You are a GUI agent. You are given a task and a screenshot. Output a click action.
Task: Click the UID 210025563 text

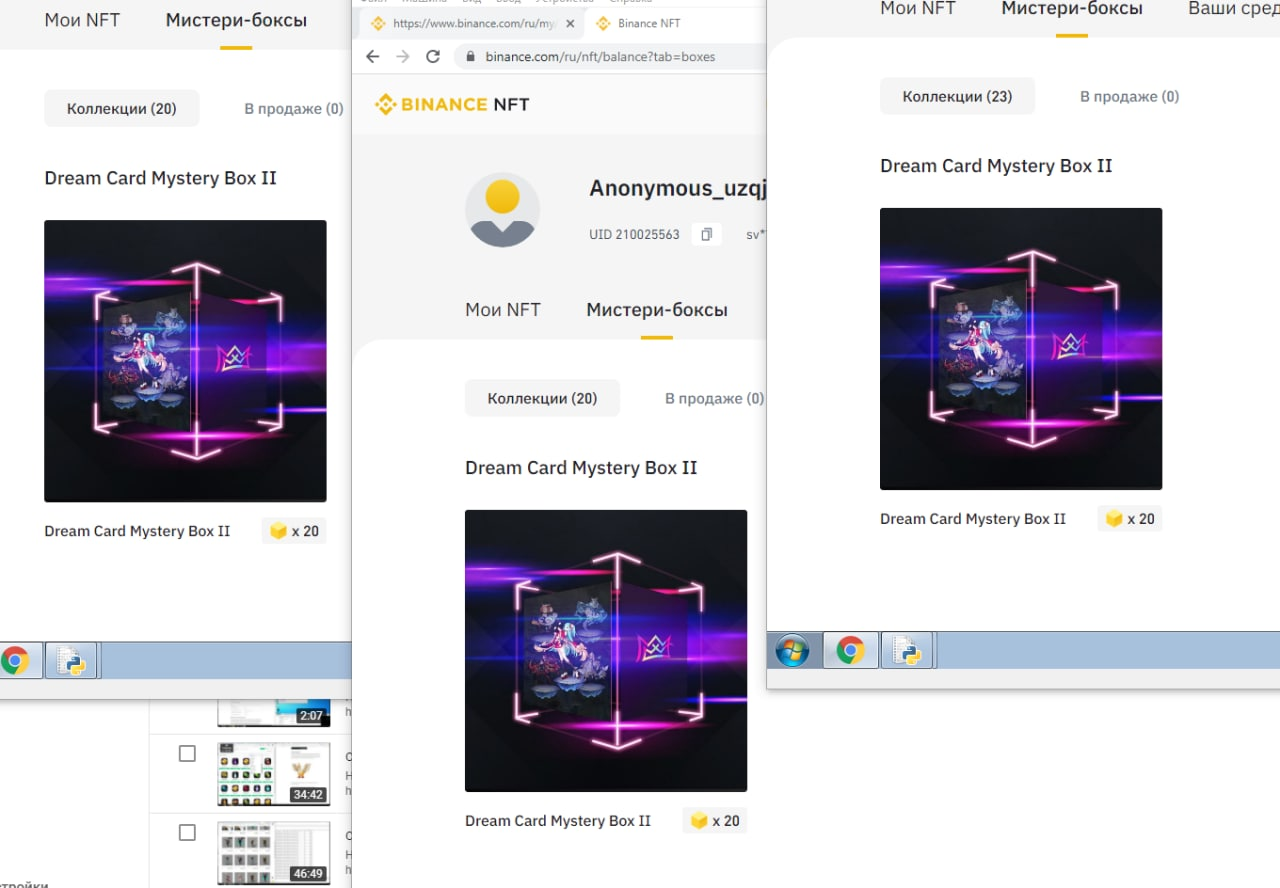click(x=634, y=235)
